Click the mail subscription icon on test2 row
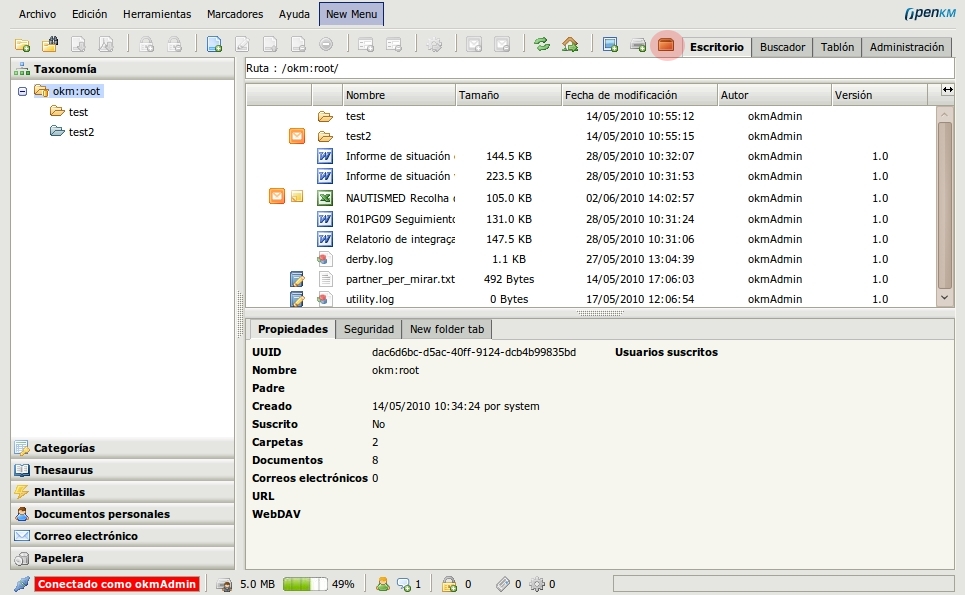Screen dimensions: 965x595 coord(297,135)
